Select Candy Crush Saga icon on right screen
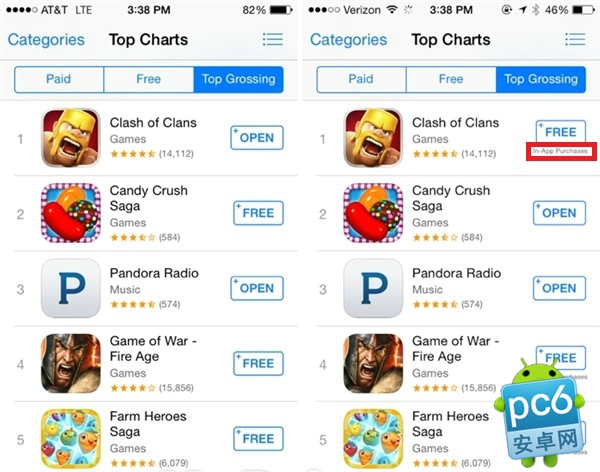Screen dimensions: 600x472 click(x=373, y=213)
